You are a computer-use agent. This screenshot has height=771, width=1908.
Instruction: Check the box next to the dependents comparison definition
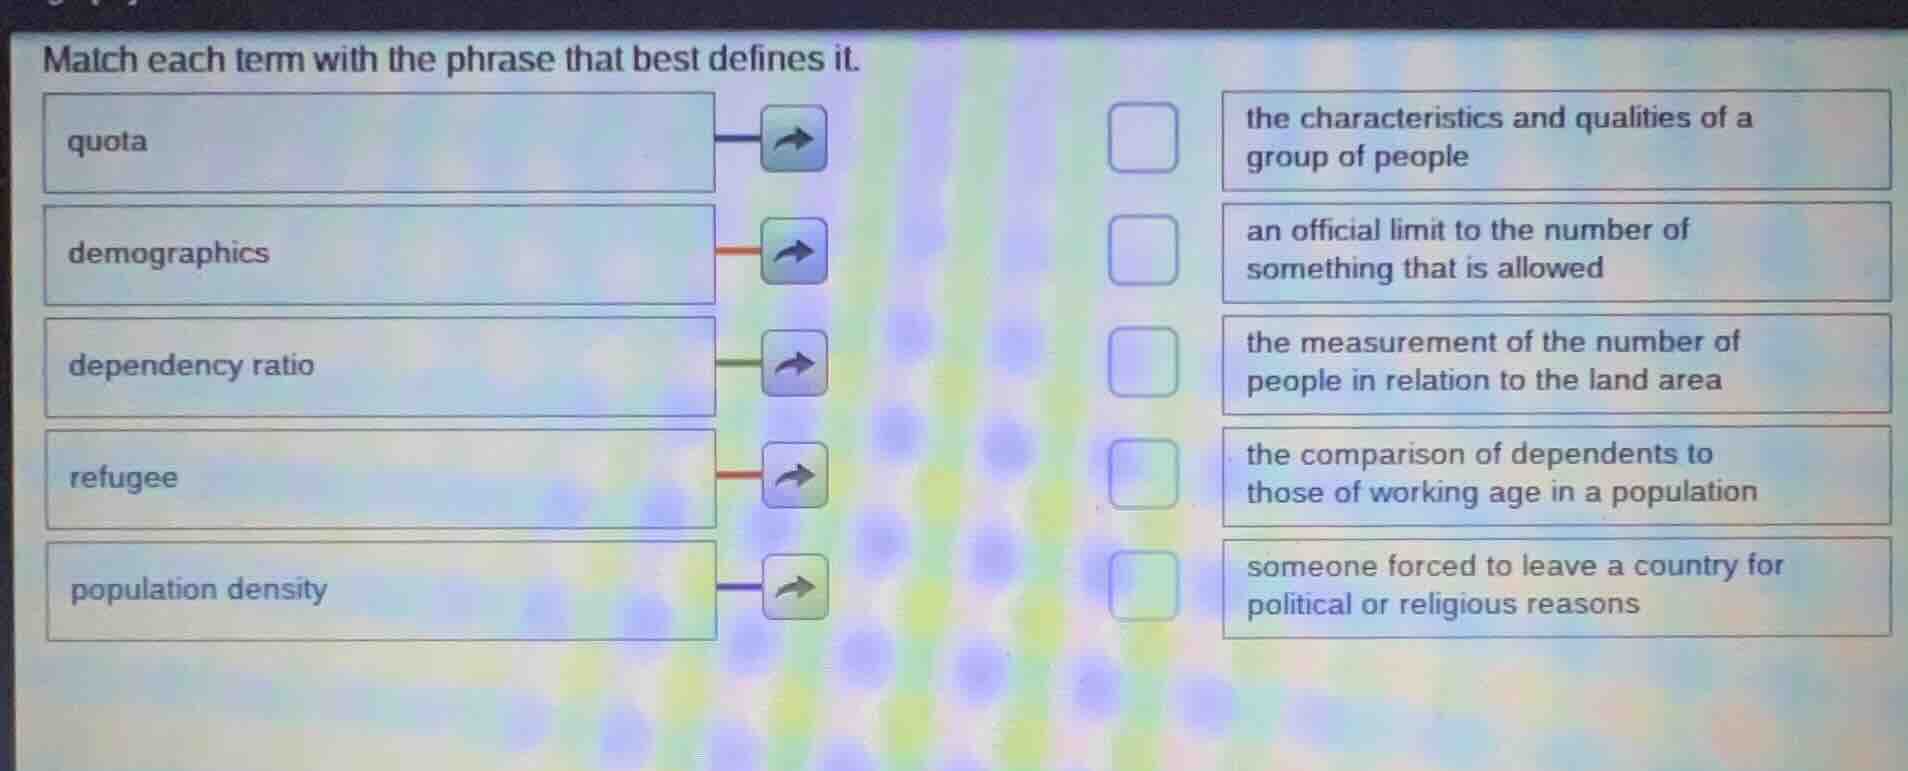(1142, 472)
